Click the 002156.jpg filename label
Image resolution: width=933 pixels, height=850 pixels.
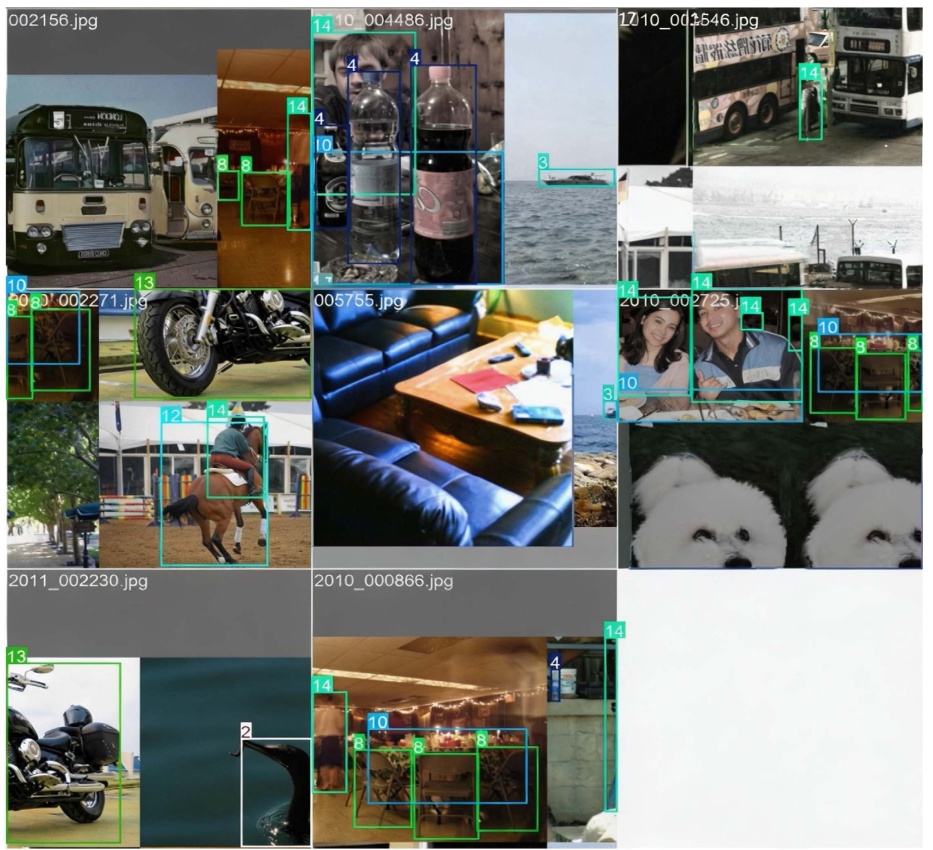[x=53, y=21]
